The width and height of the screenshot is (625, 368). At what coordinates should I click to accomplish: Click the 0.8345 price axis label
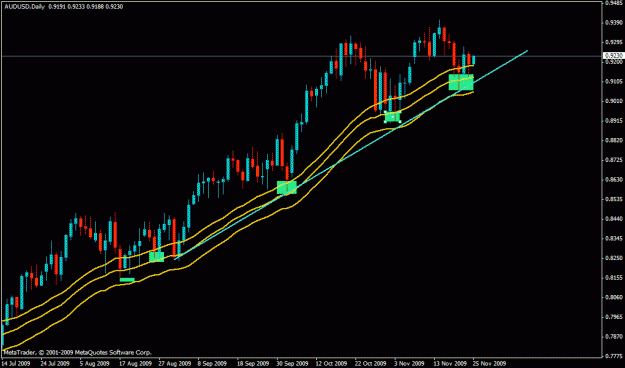(613, 238)
